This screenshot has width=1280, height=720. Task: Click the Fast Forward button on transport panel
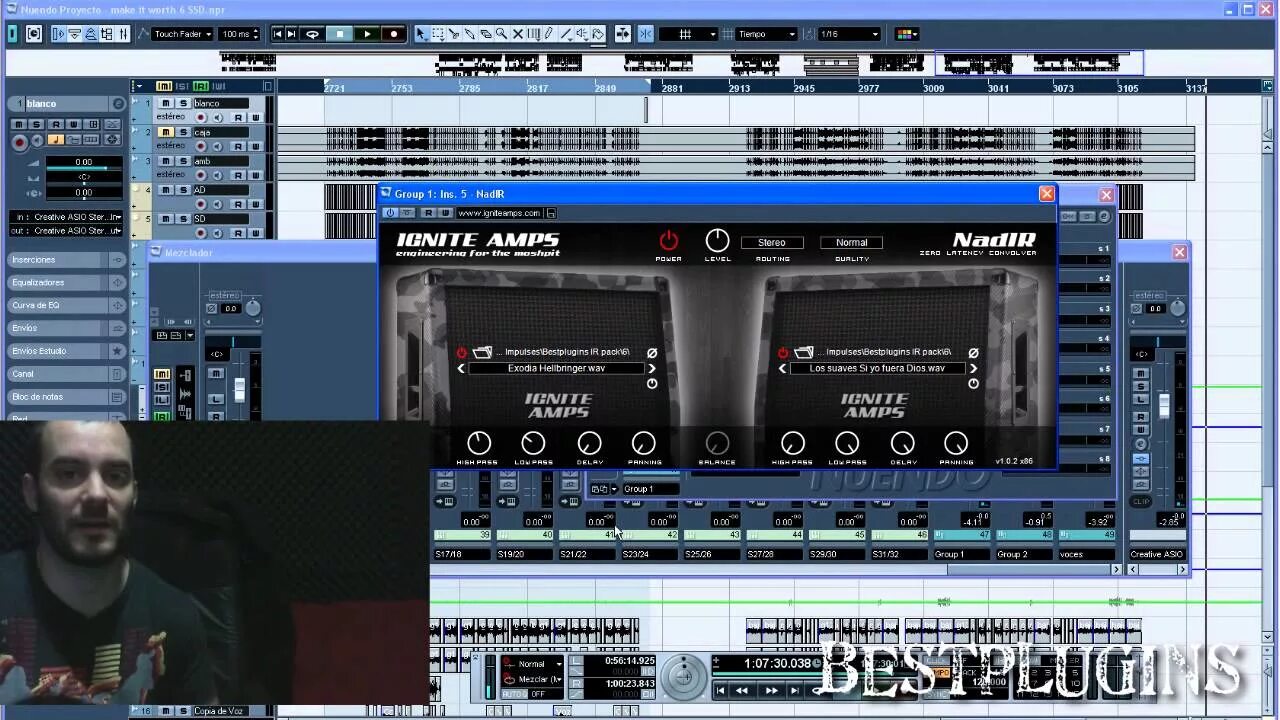771,690
